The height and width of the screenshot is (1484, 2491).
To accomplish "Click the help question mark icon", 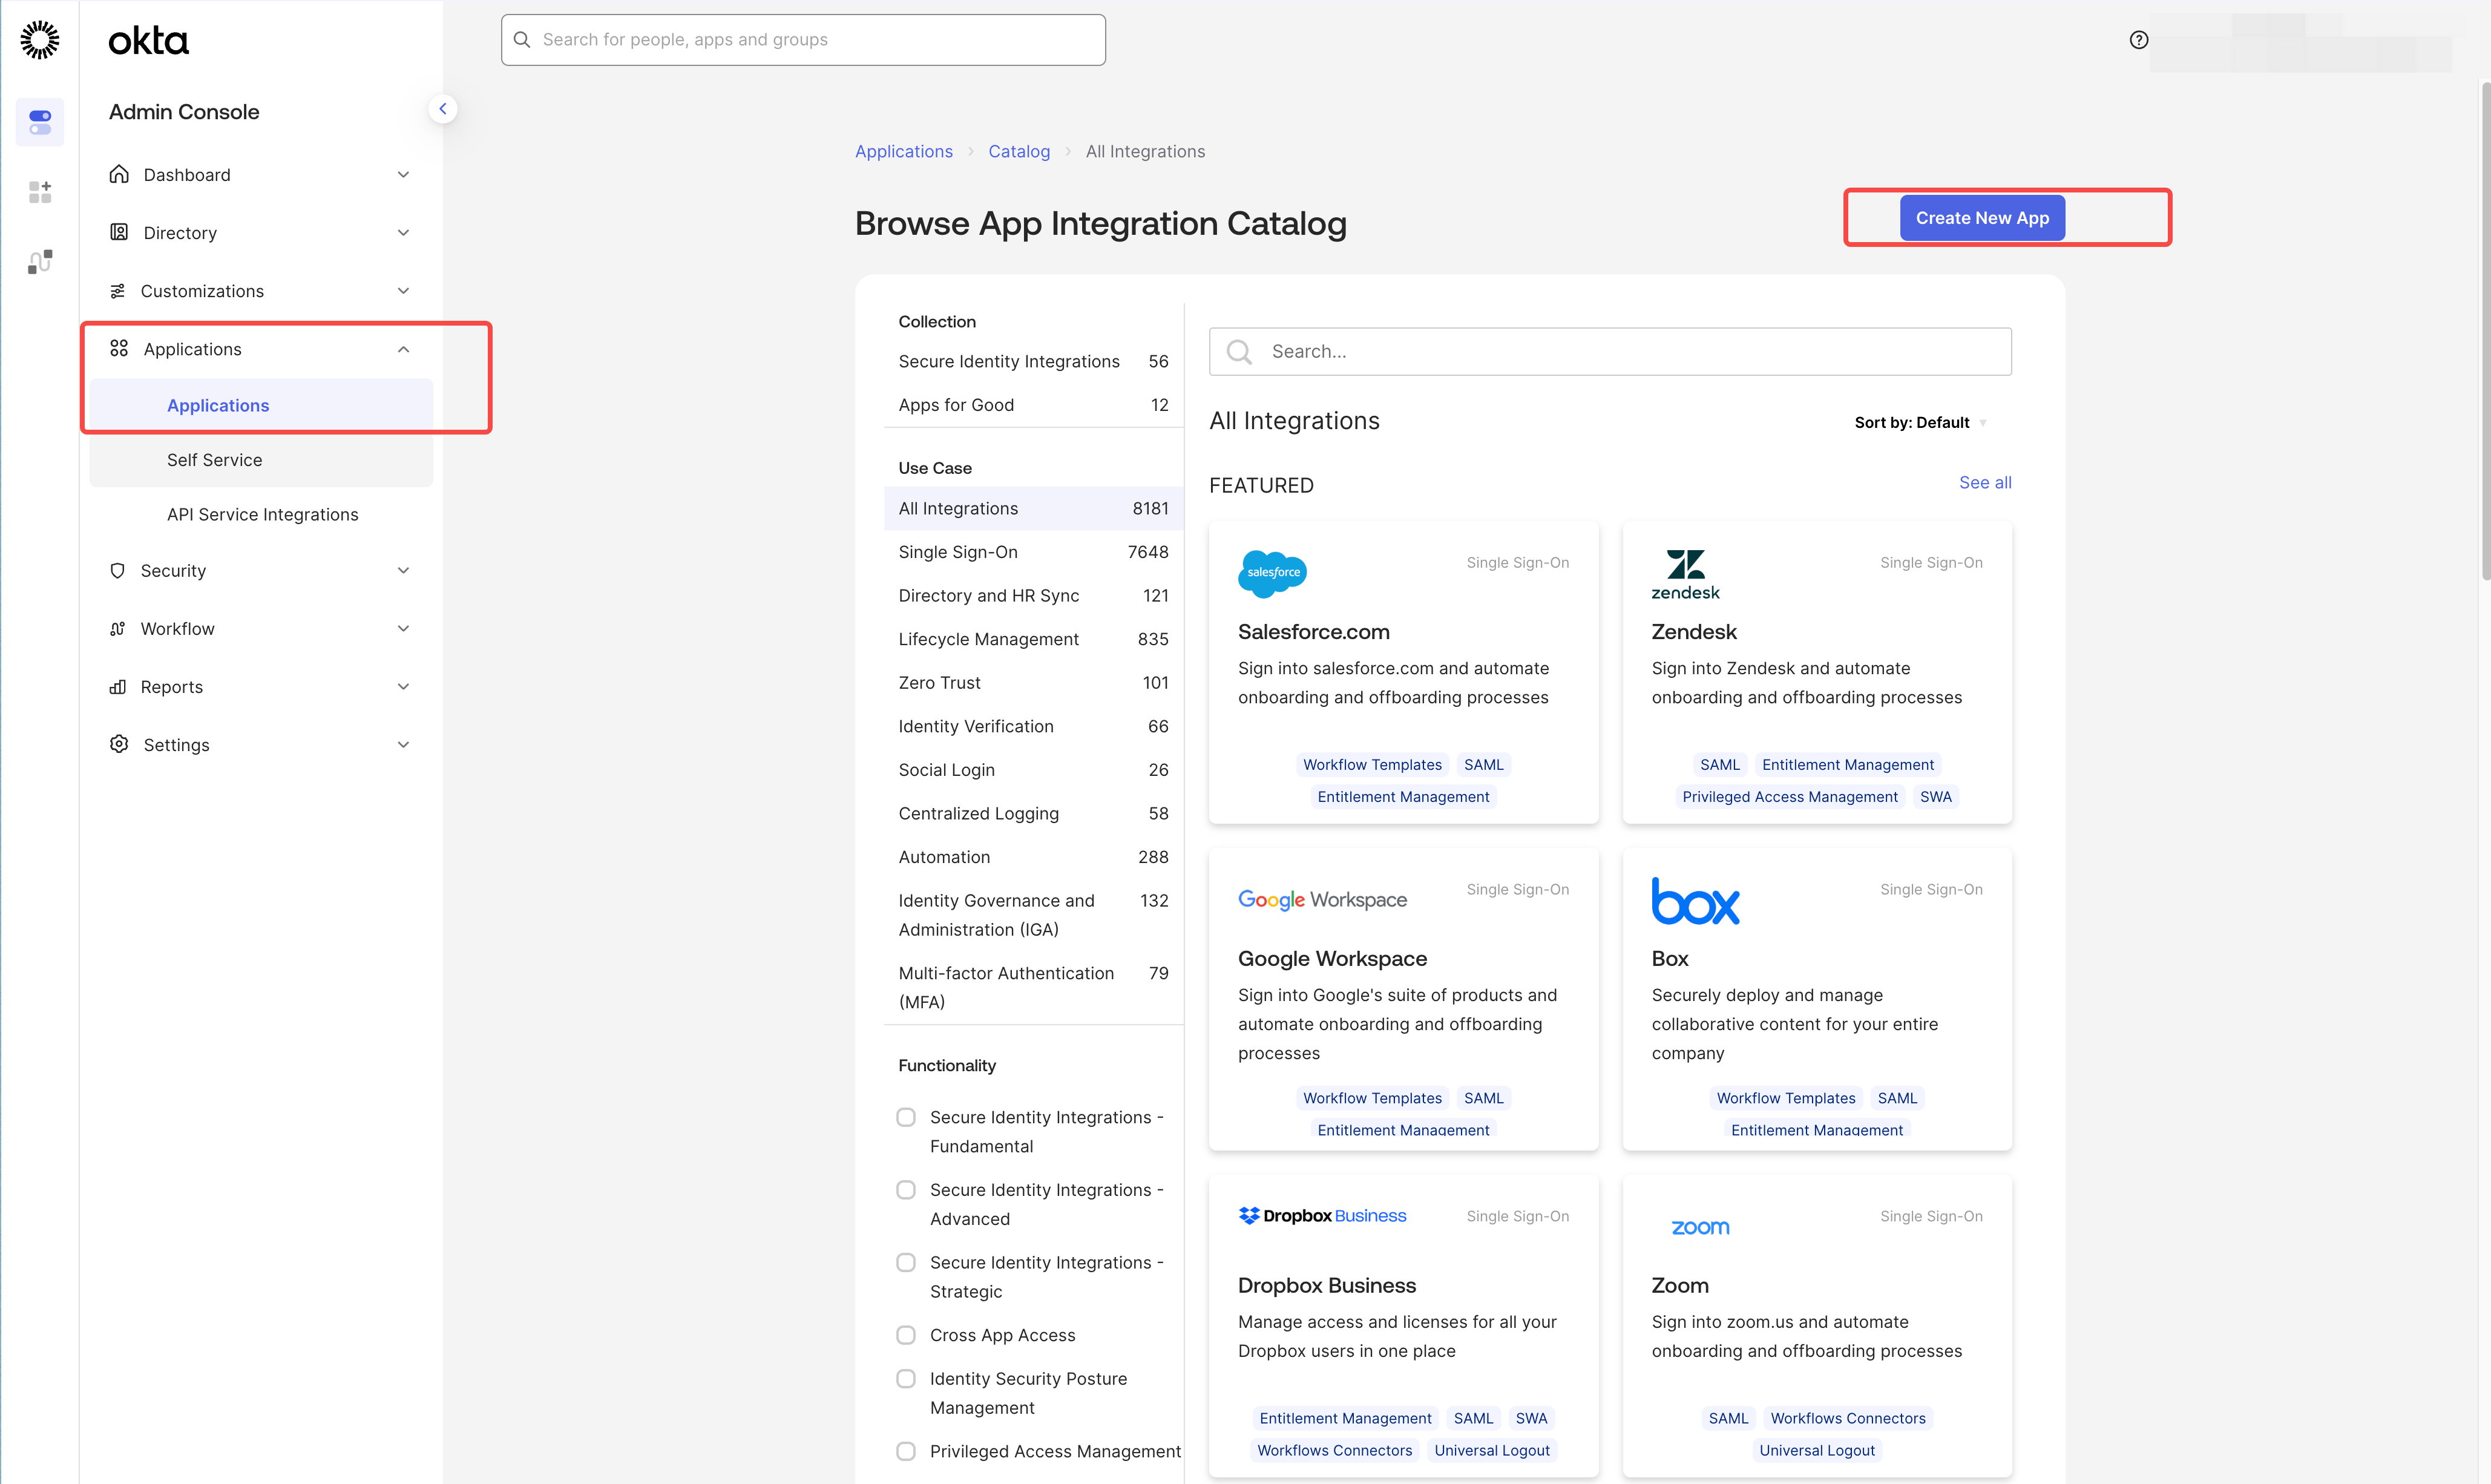I will coord(2138,40).
